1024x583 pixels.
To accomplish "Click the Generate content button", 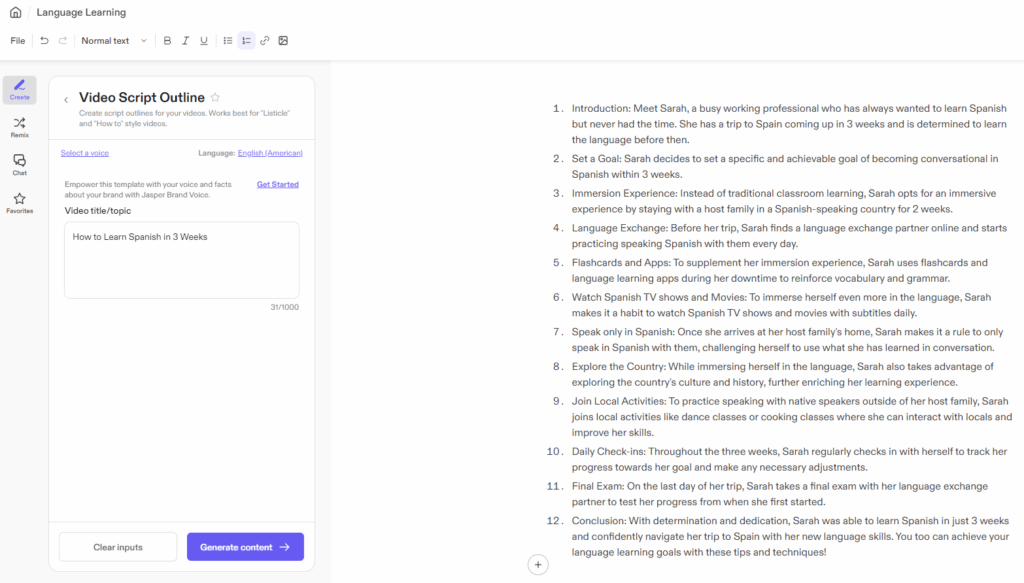I will [245, 547].
